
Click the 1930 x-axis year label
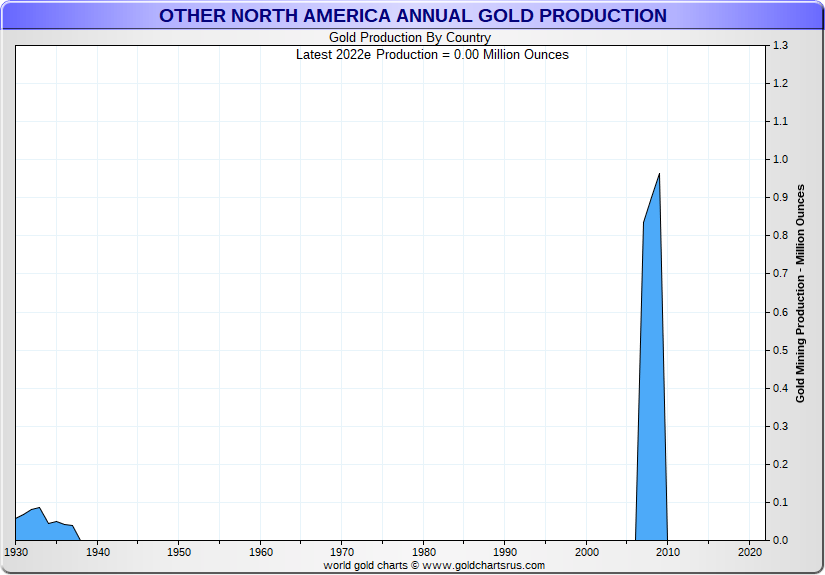coord(16,551)
